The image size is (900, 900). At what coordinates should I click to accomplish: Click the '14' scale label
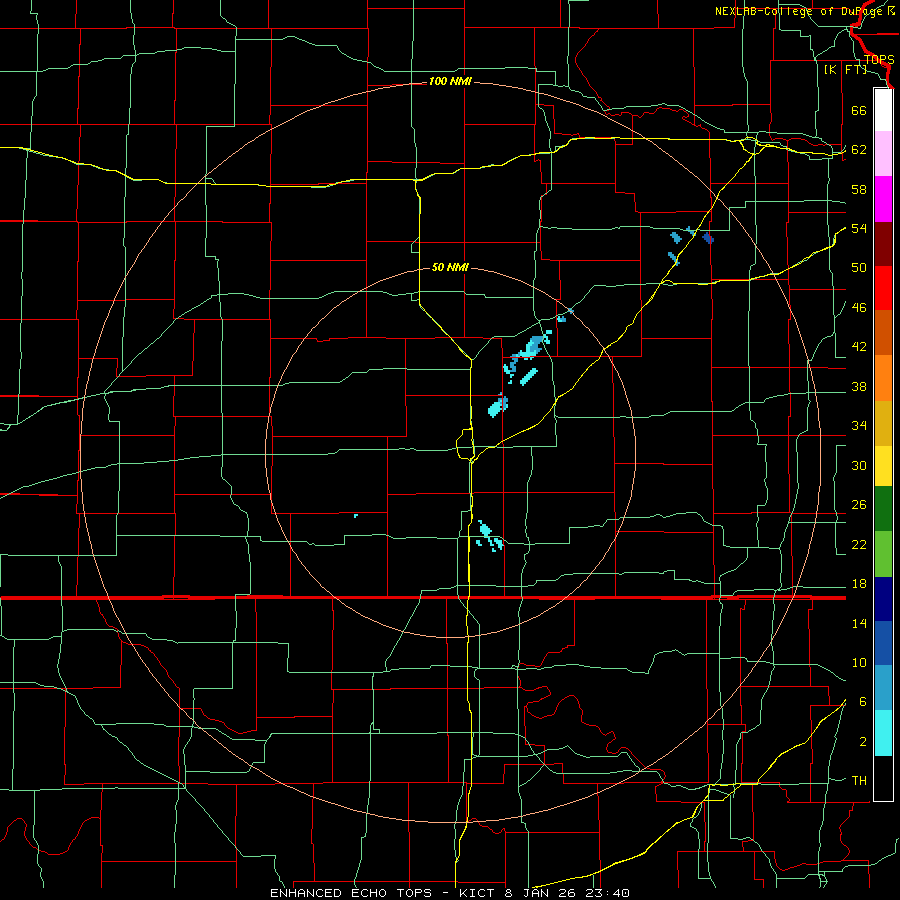[859, 623]
